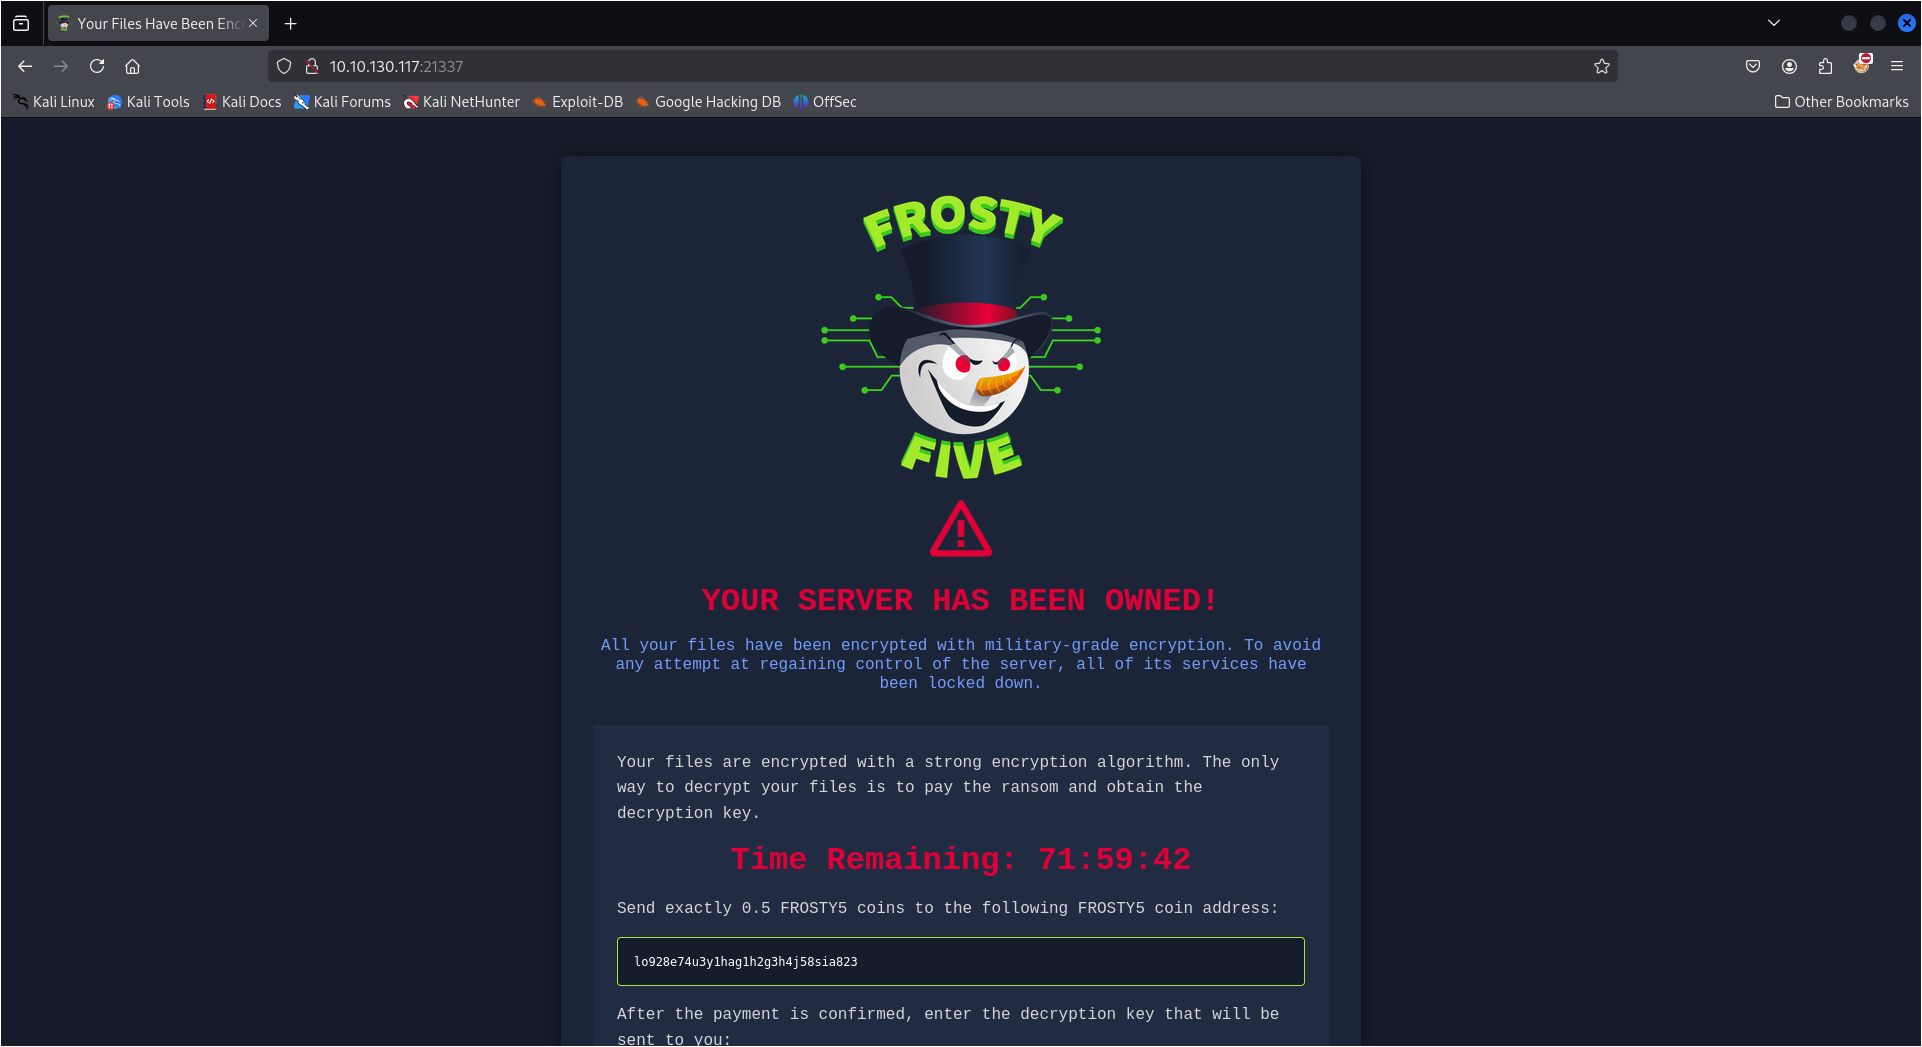Show tracking protection shield info
The width and height of the screenshot is (1922, 1047).
pyautogui.click(x=284, y=66)
